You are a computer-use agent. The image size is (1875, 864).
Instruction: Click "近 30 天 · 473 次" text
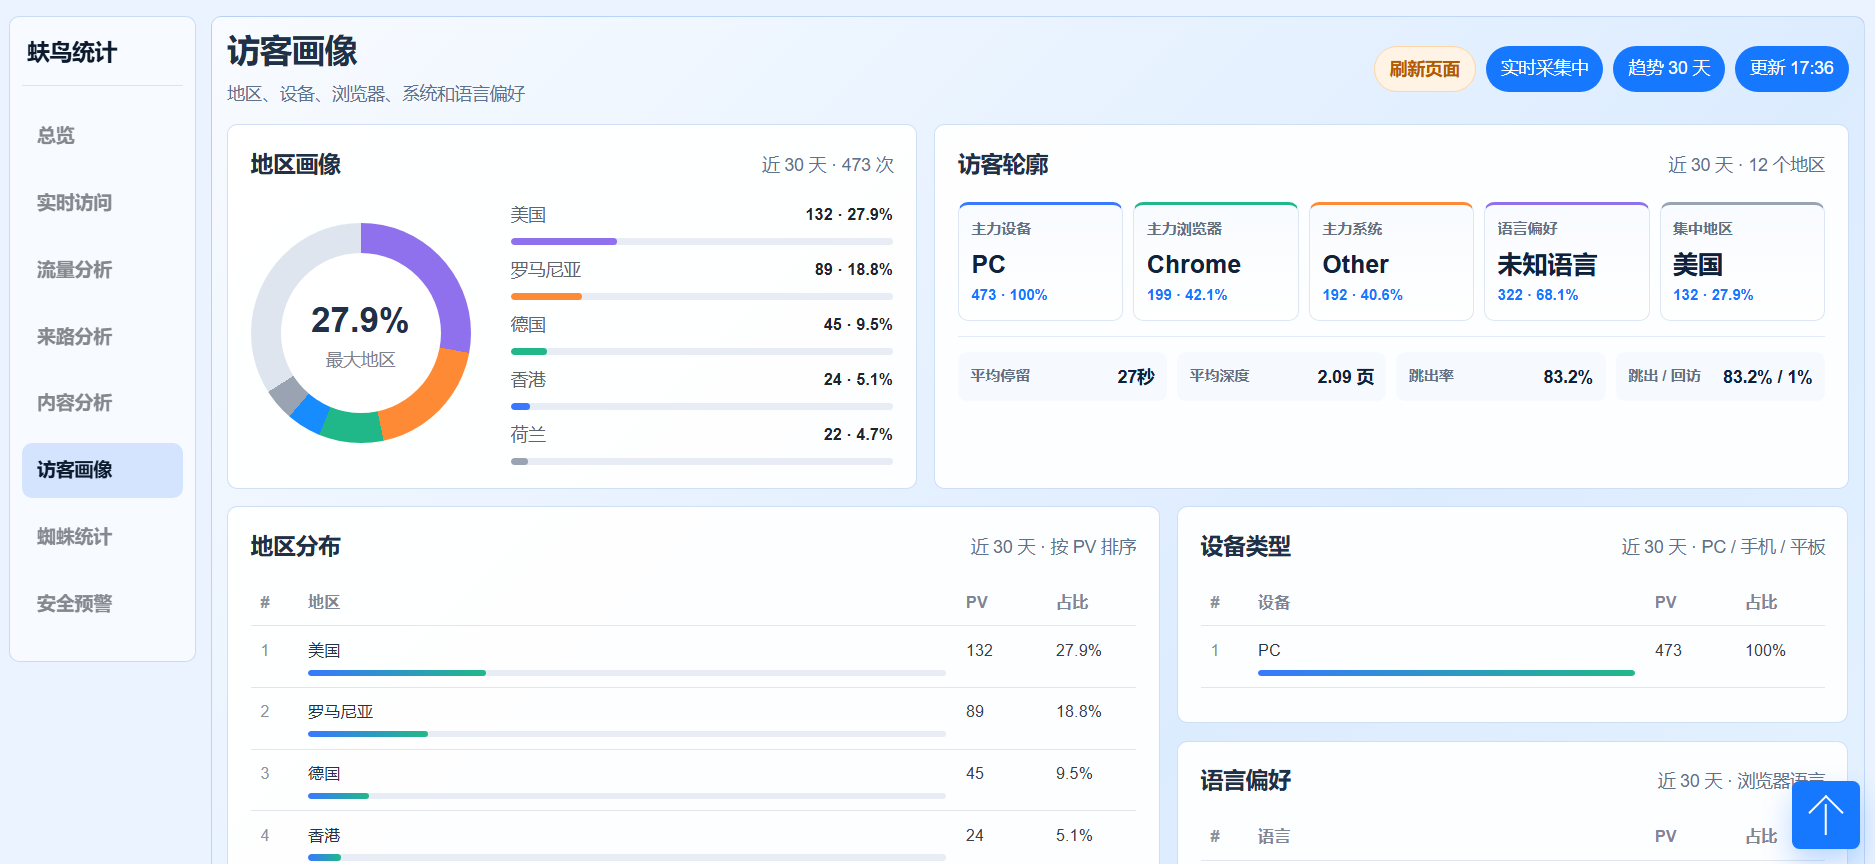(x=827, y=165)
